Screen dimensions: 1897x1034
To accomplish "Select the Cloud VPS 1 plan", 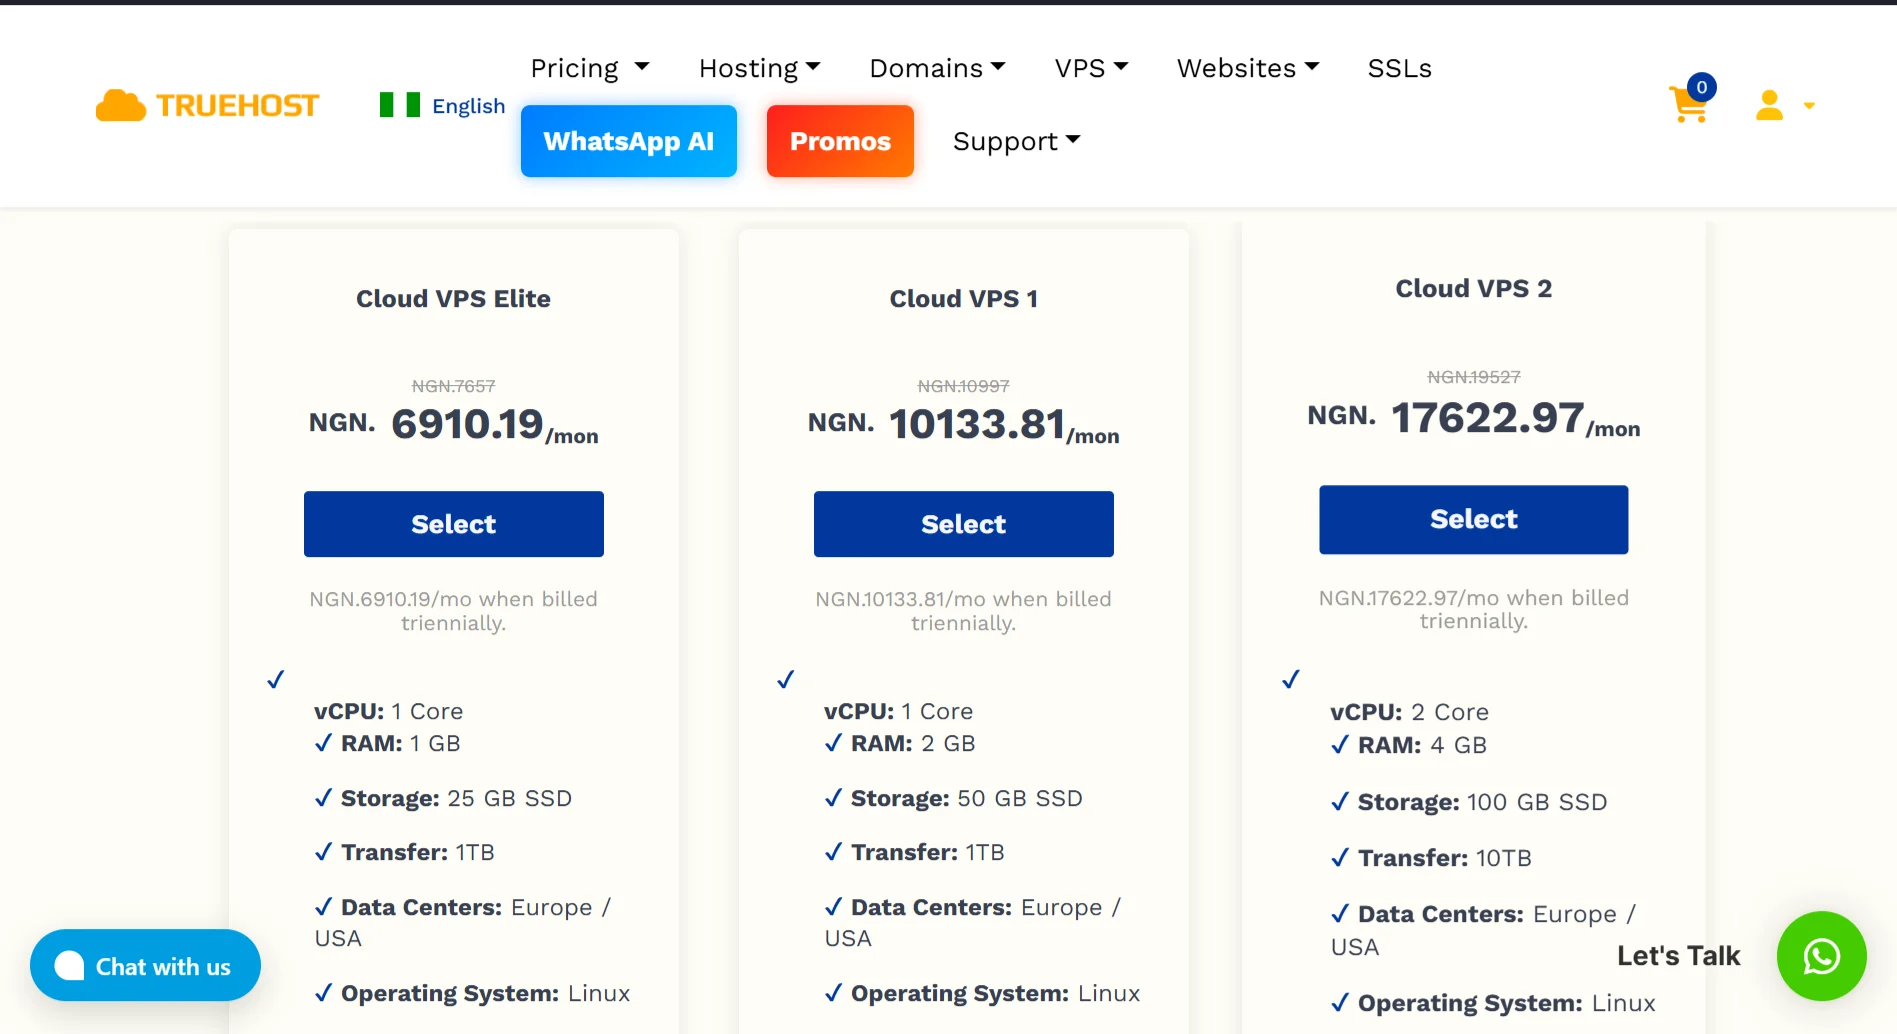I will [964, 524].
